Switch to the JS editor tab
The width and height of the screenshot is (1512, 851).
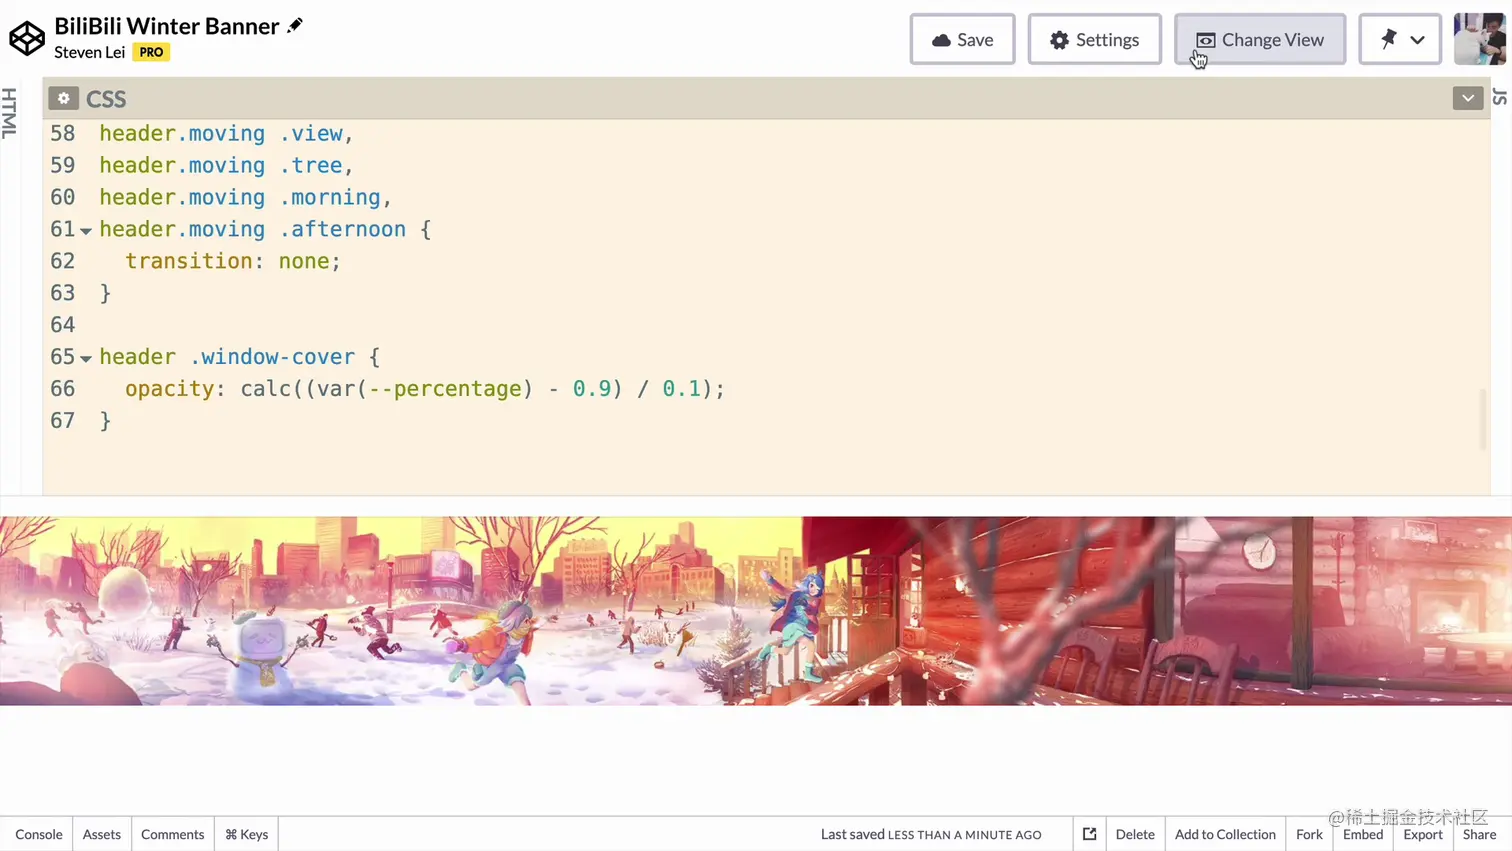1500,97
